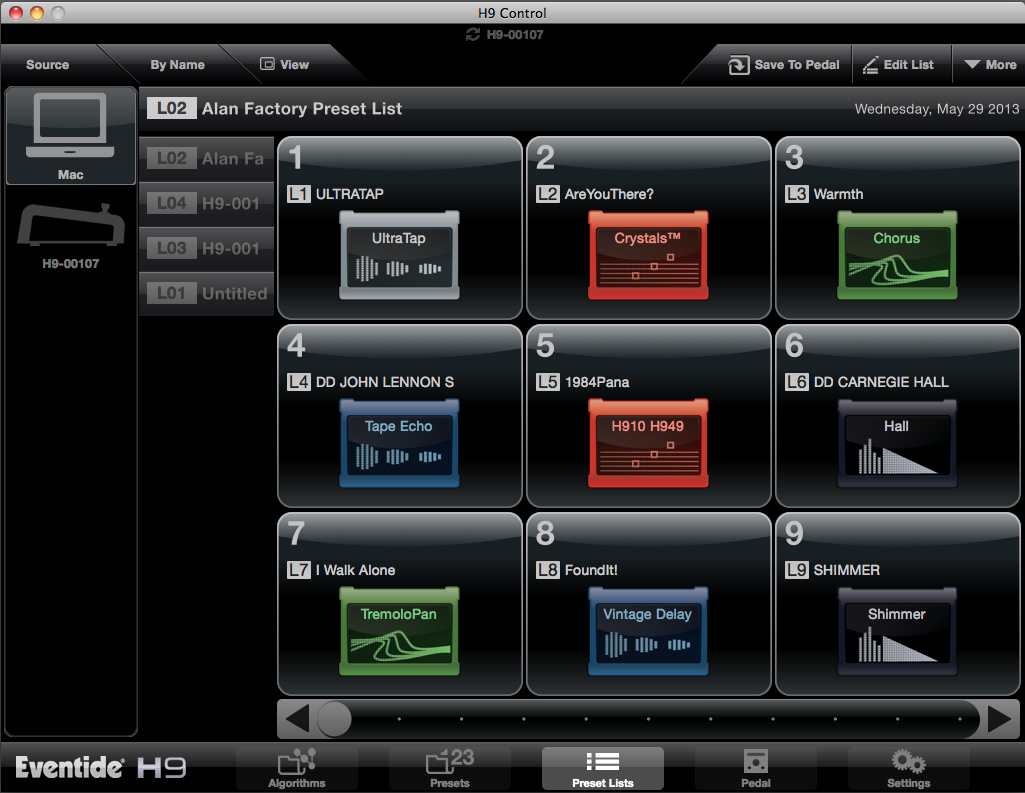
Task: Click the Warmth preset name
Action: click(x=839, y=194)
